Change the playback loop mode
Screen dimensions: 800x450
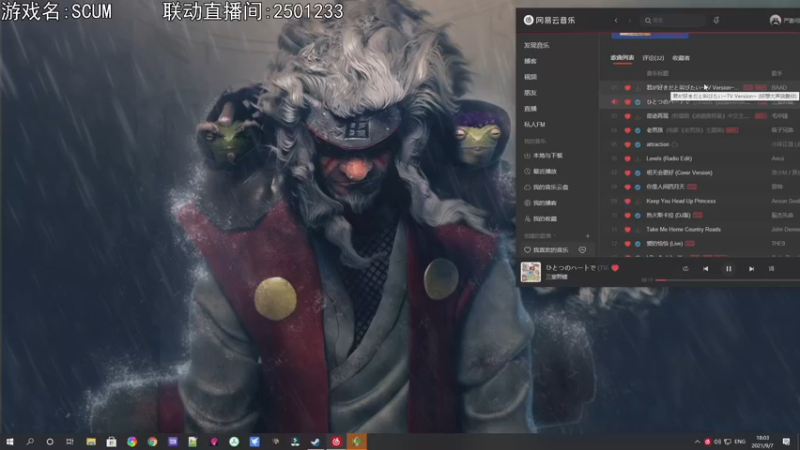tap(685, 269)
